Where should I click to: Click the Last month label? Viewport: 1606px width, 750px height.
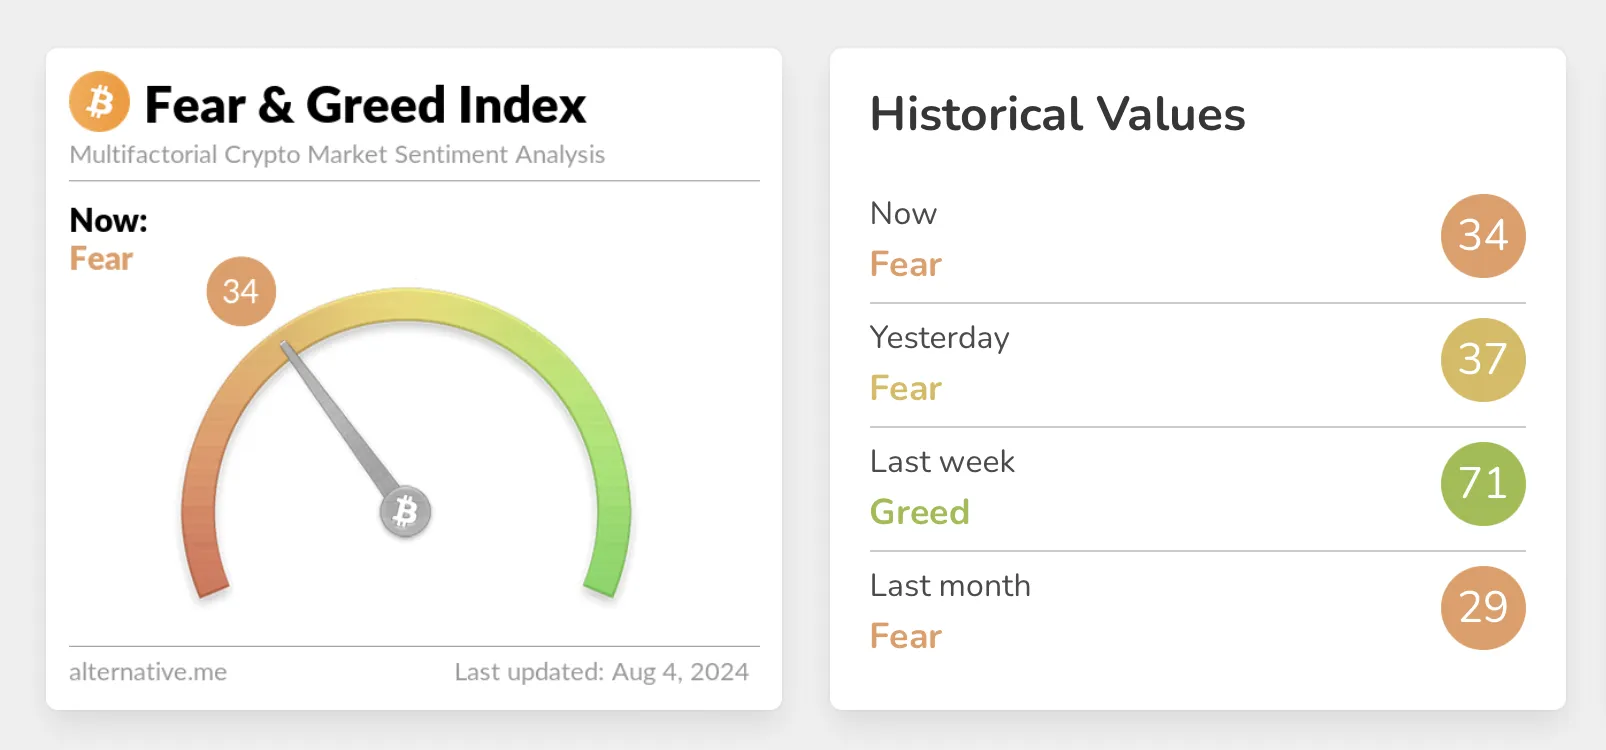(950, 586)
